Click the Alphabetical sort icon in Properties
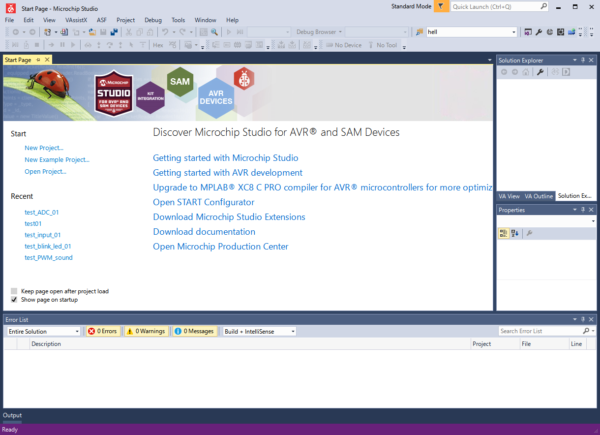600x435 pixels. (x=515, y=233)
